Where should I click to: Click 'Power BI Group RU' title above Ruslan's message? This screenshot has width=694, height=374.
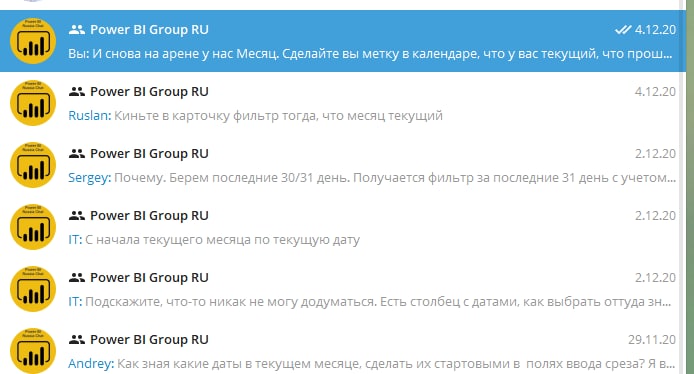[x=149, y=92]
